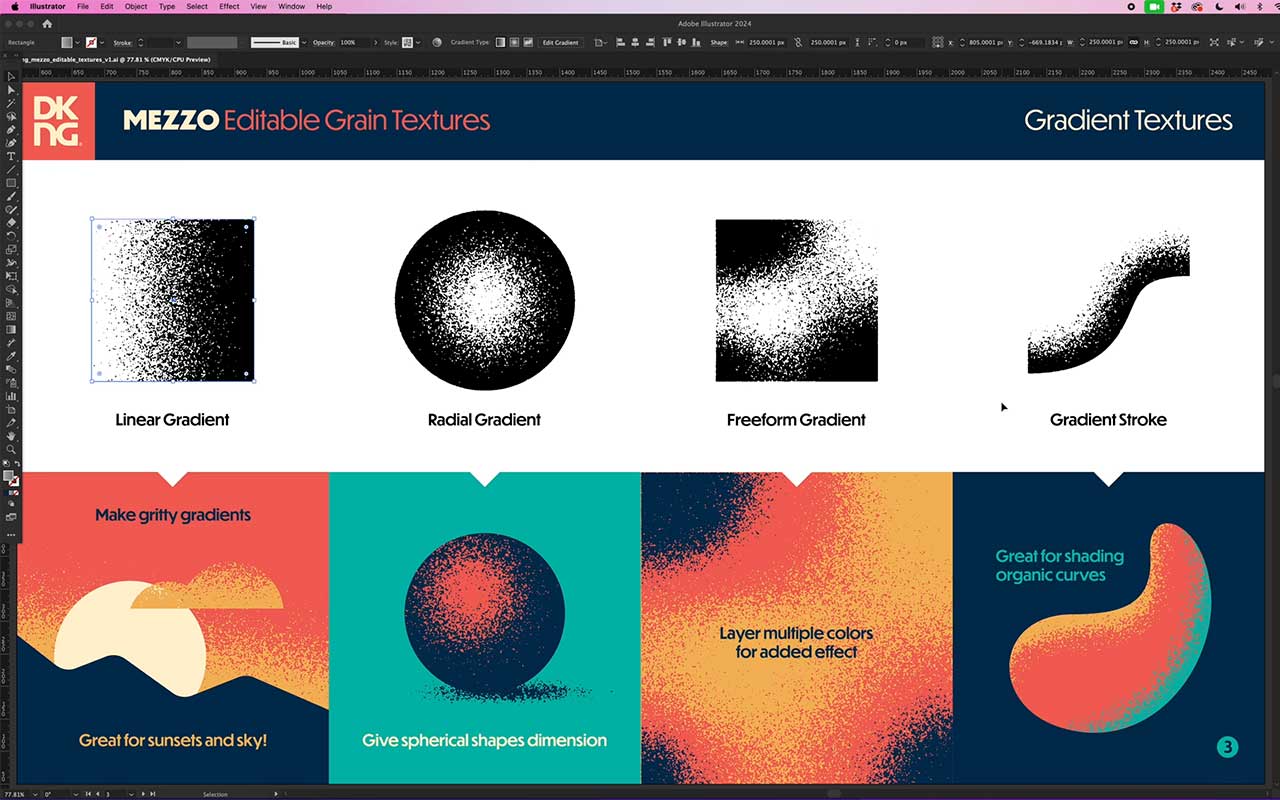This screenshot has height=800, width=1280.
Task: Open Edit Toolbar three dots
Action: tap(12, 535)
